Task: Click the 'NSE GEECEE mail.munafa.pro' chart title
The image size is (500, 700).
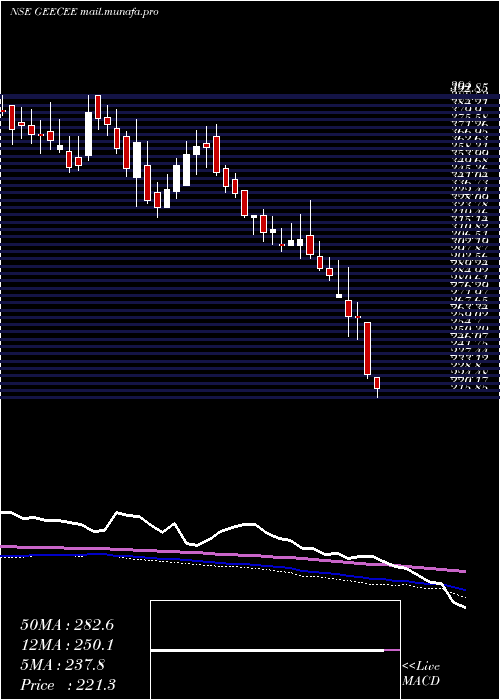Action: [84, 12]
